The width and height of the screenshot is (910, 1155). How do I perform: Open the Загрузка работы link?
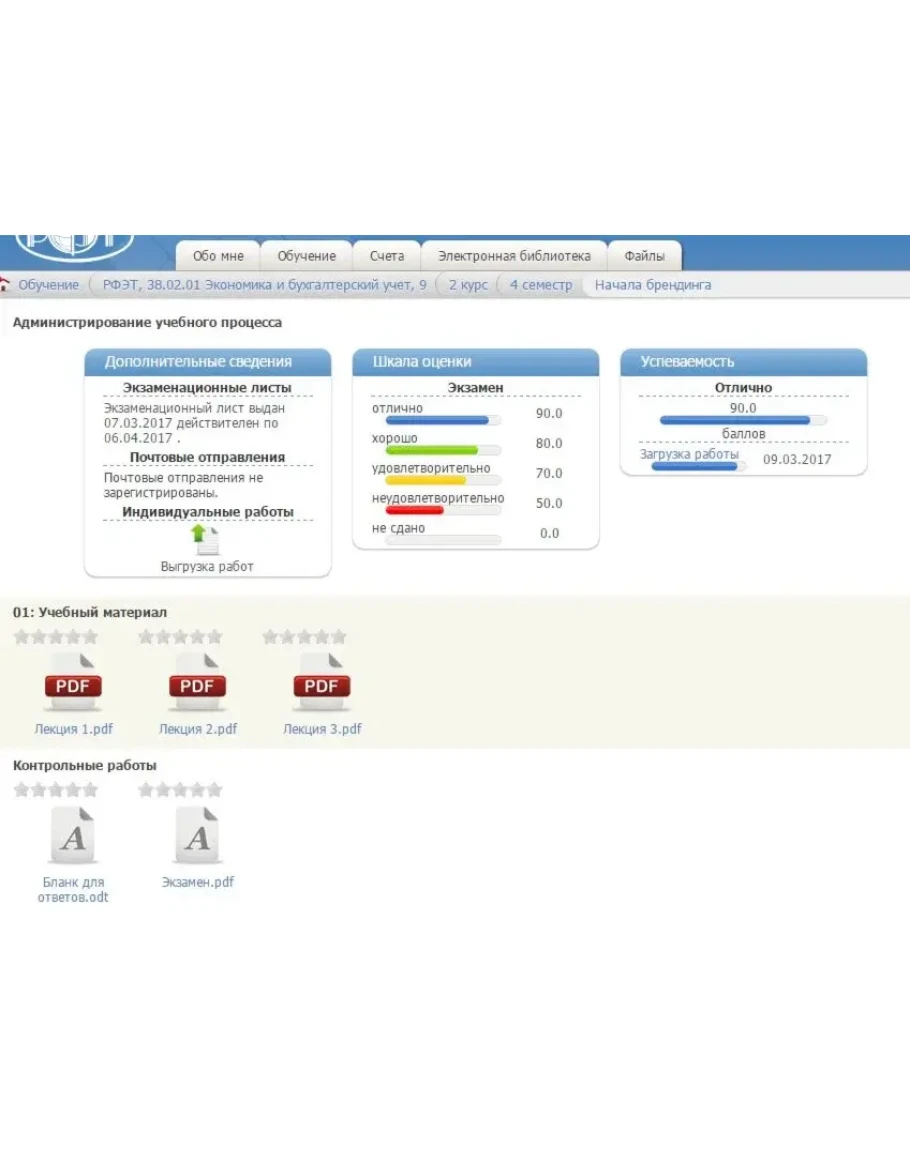point(689,454)
